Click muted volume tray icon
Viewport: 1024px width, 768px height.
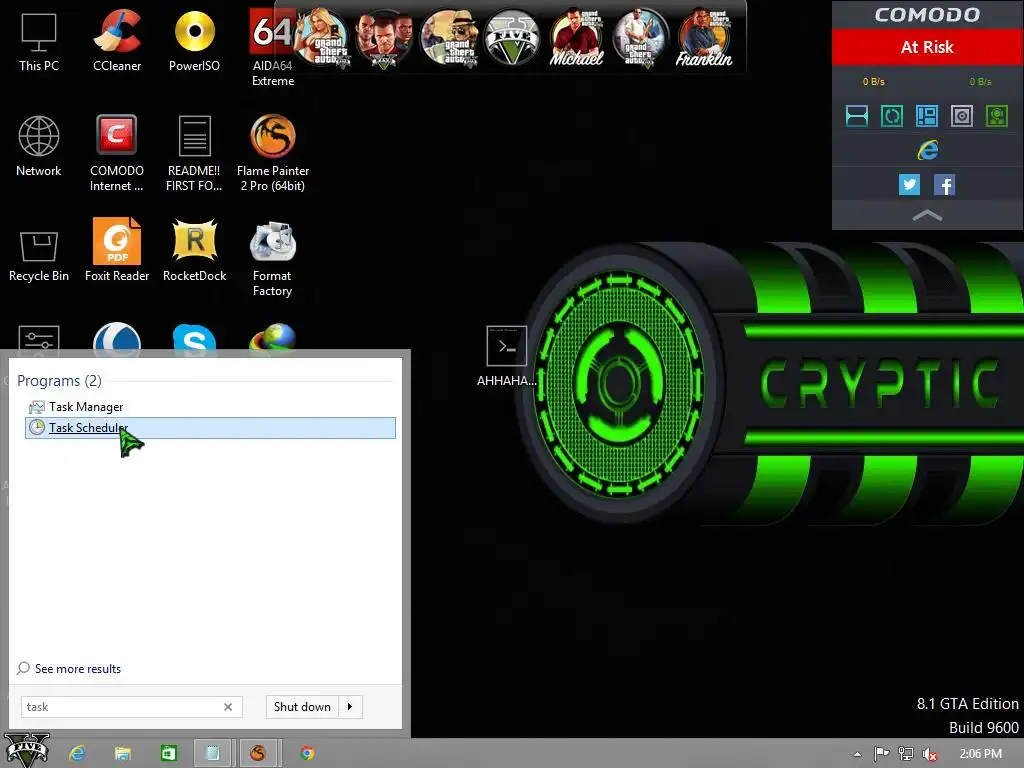930,754
